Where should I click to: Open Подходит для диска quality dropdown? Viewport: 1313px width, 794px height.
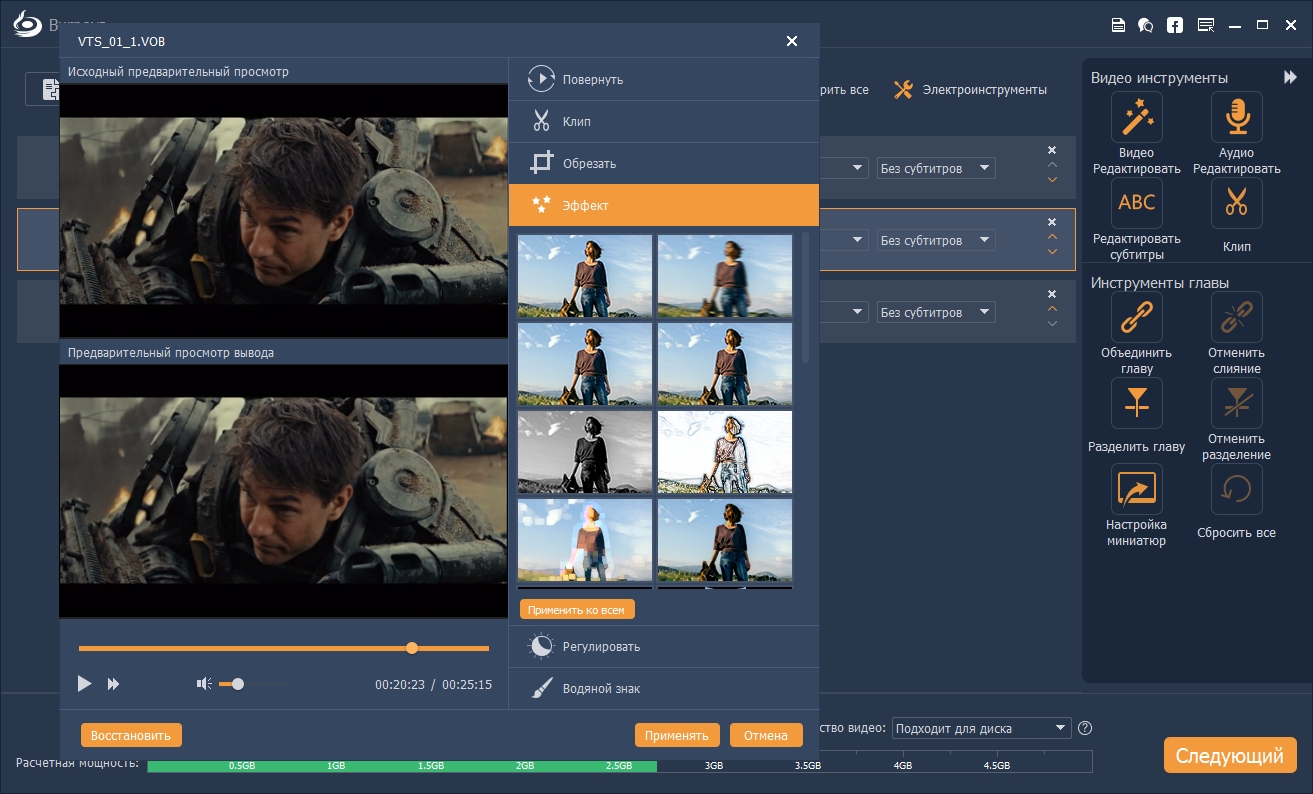981,728
